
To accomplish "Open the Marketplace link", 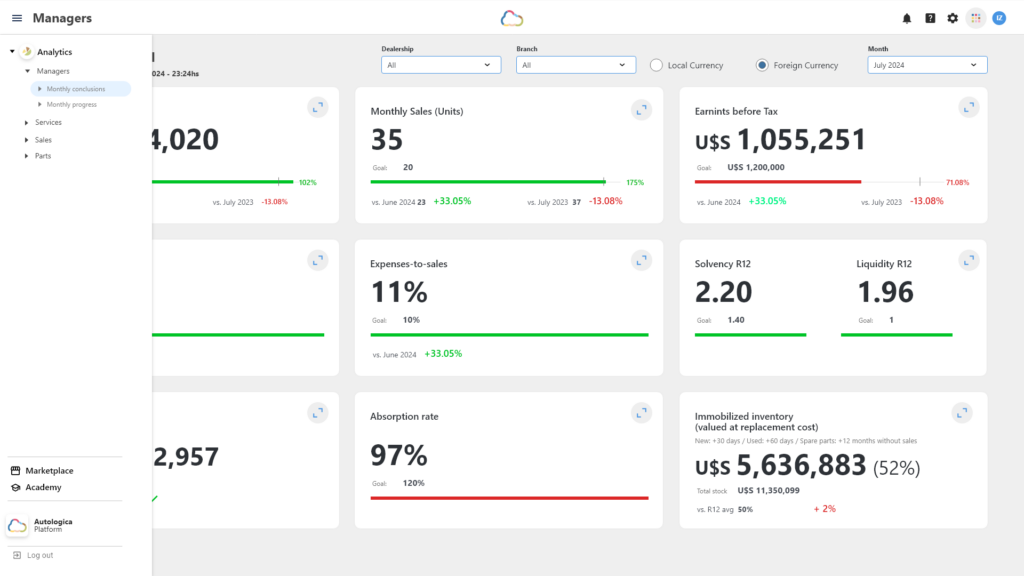I will point(49,470).
